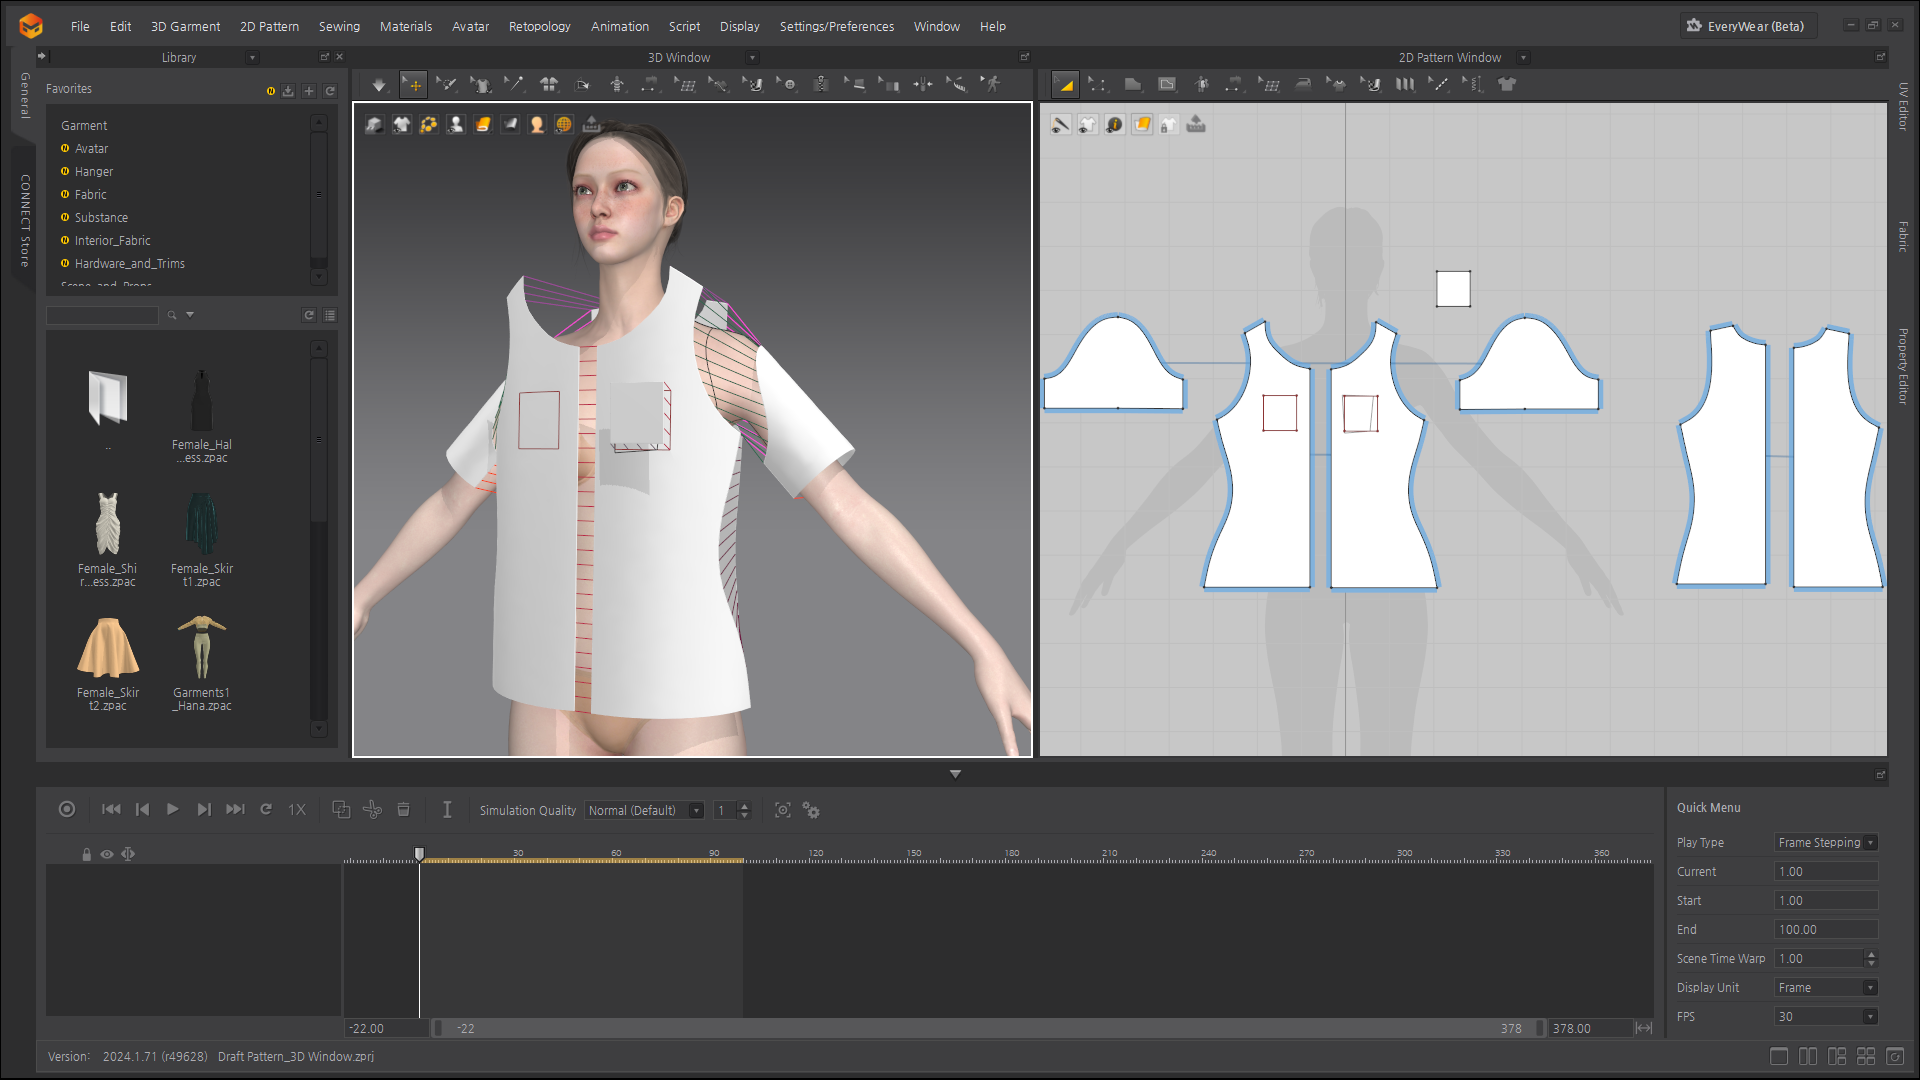Toggle the timeline eye visibility icon

(107, 854)
